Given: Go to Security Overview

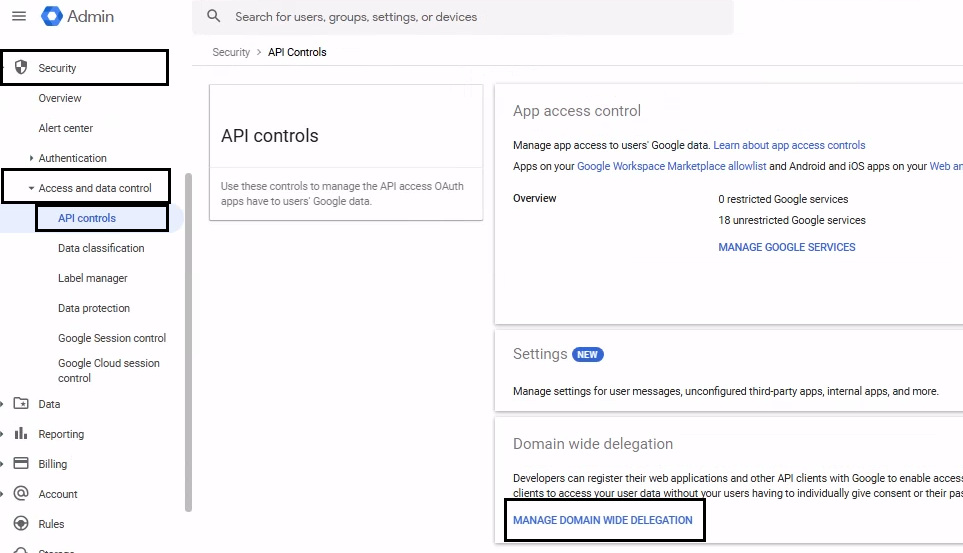Looking at the screenshot, I should tap(60, 98).
